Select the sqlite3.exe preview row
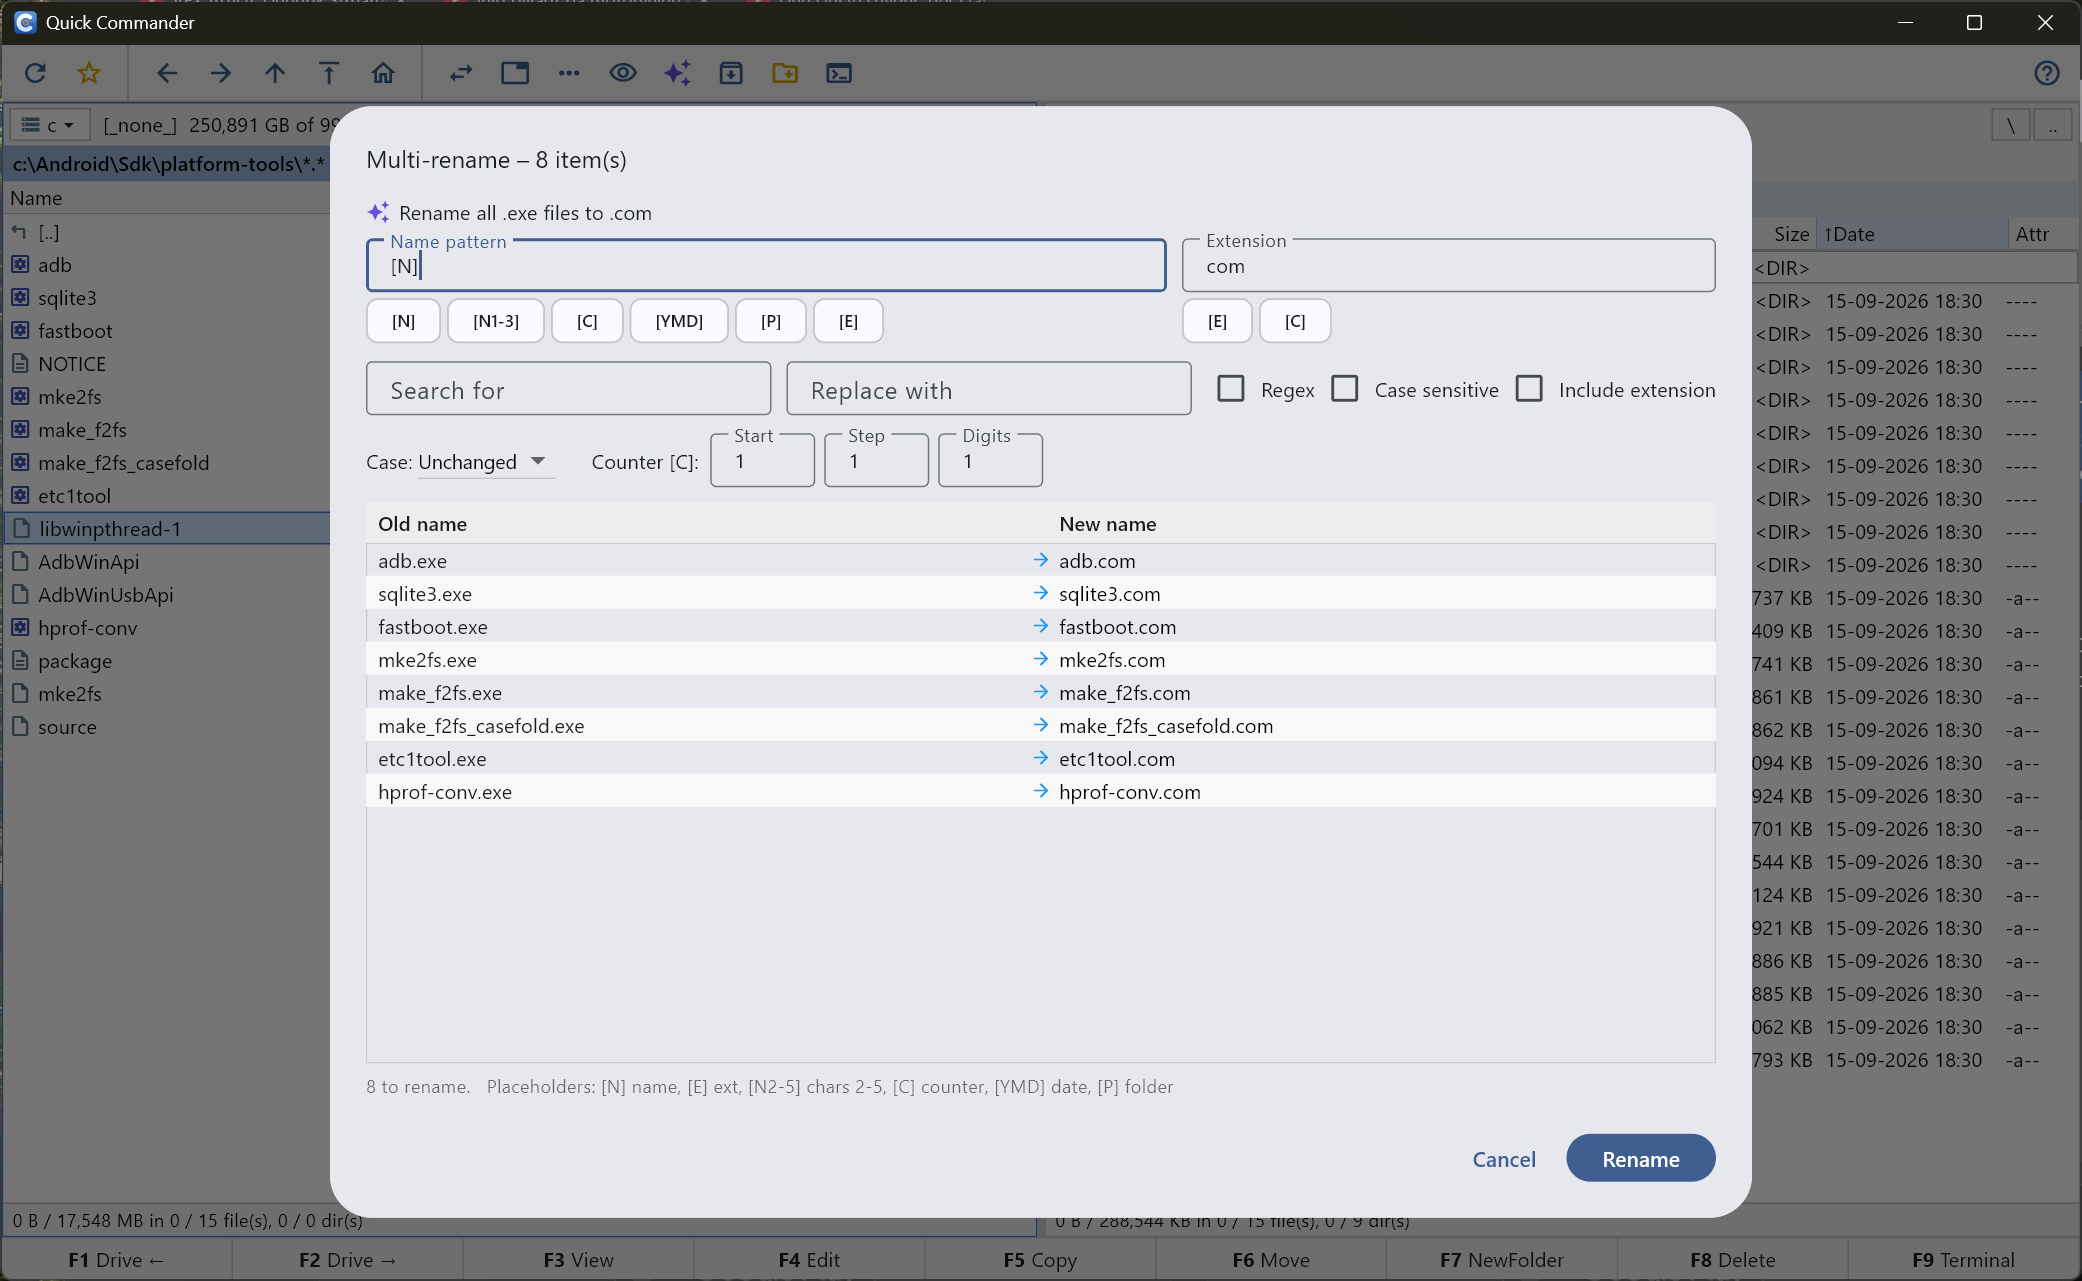This screenshot has width=2082, height=1281. [1040, 594]
